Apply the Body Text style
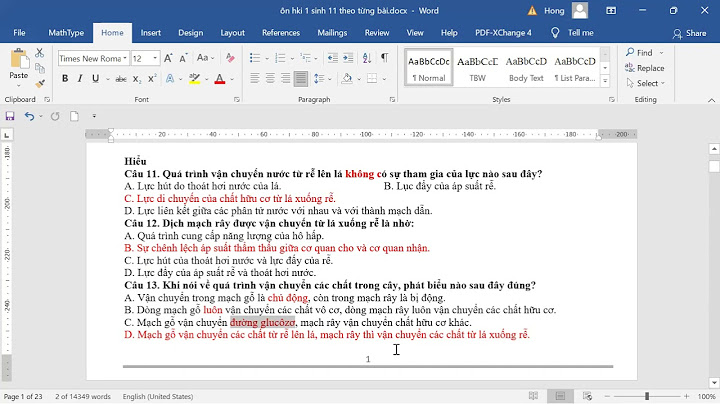 tap(526, 67)
